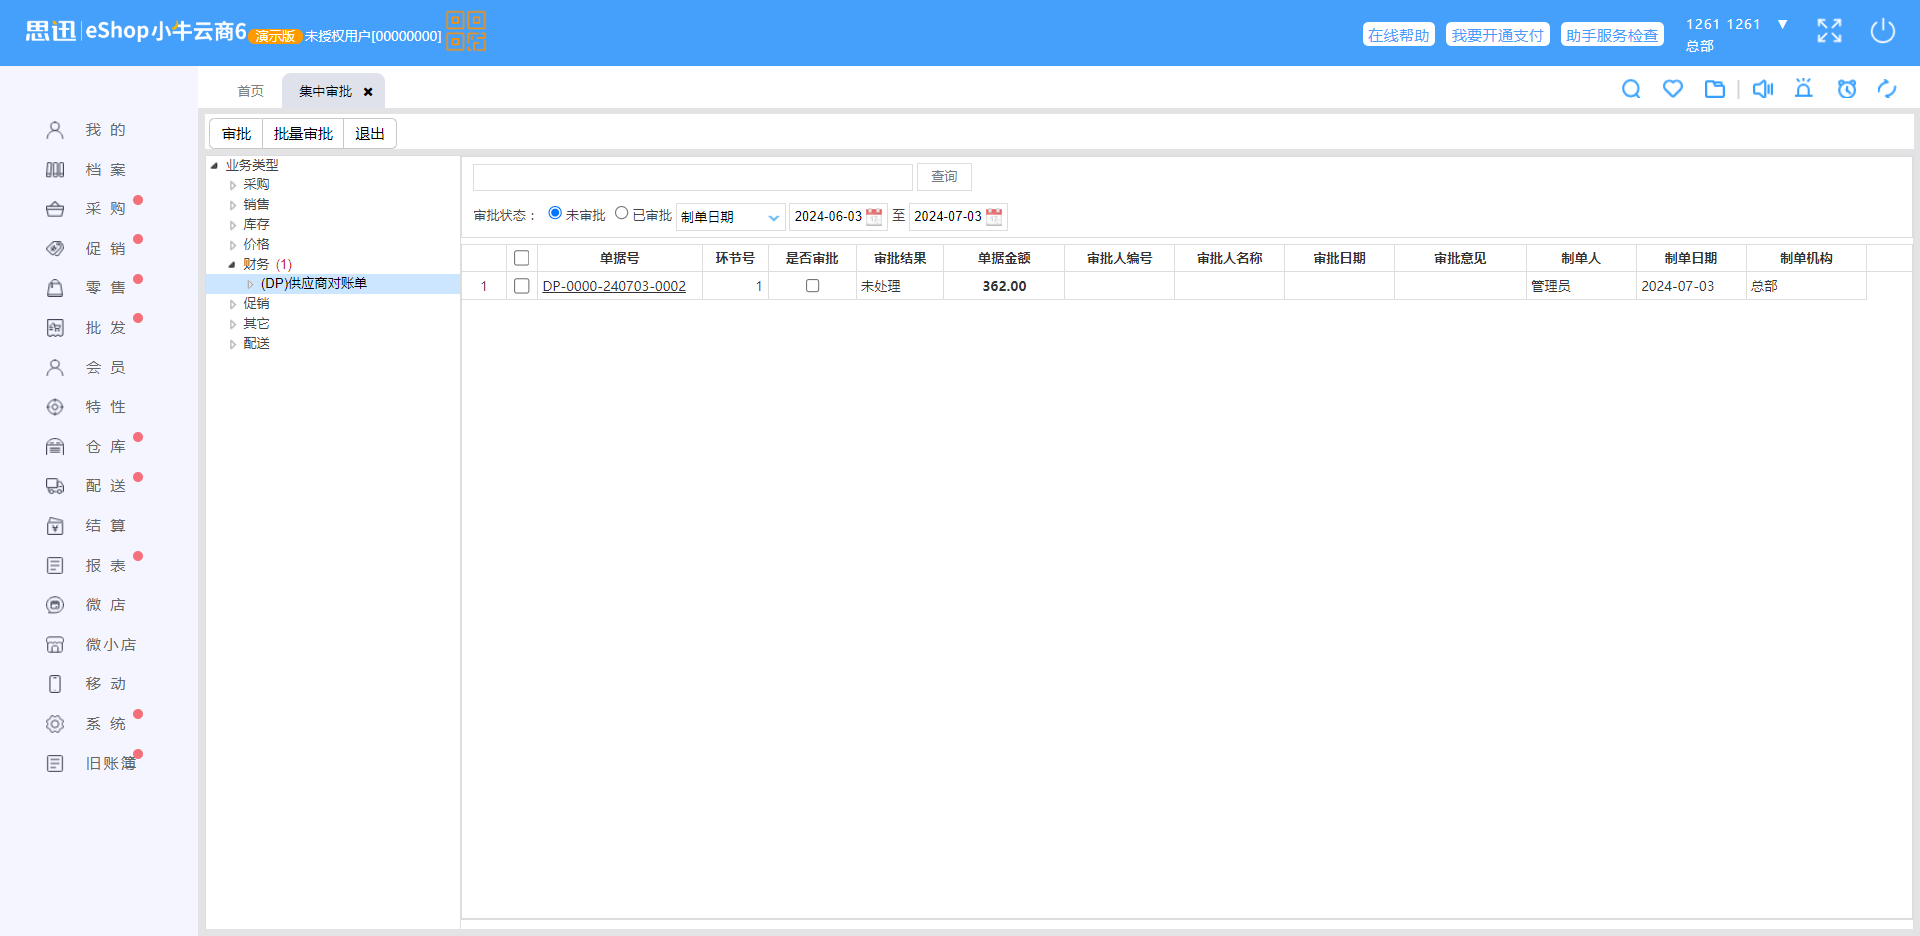Image resolution: width=1920 pixels, height=936 pixels.
Task: Toggle 是否审批 checkbox in first row
Action: point(812,286)
